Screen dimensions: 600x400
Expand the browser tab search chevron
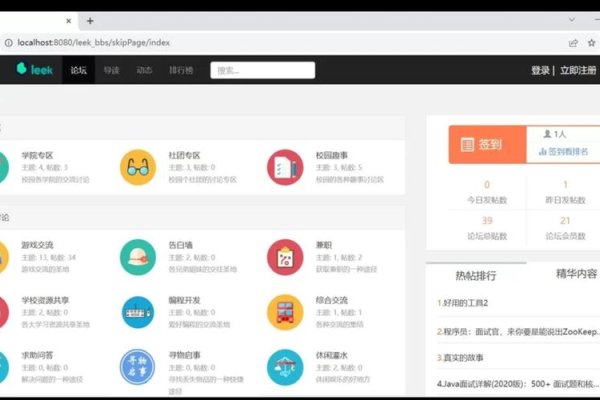pyautogui.click(x=572, y=20)
